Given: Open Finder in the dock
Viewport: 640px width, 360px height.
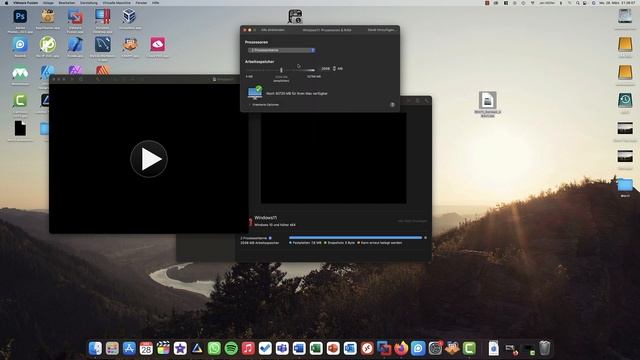Looking at the screenshot, I should tap(96, 348).
